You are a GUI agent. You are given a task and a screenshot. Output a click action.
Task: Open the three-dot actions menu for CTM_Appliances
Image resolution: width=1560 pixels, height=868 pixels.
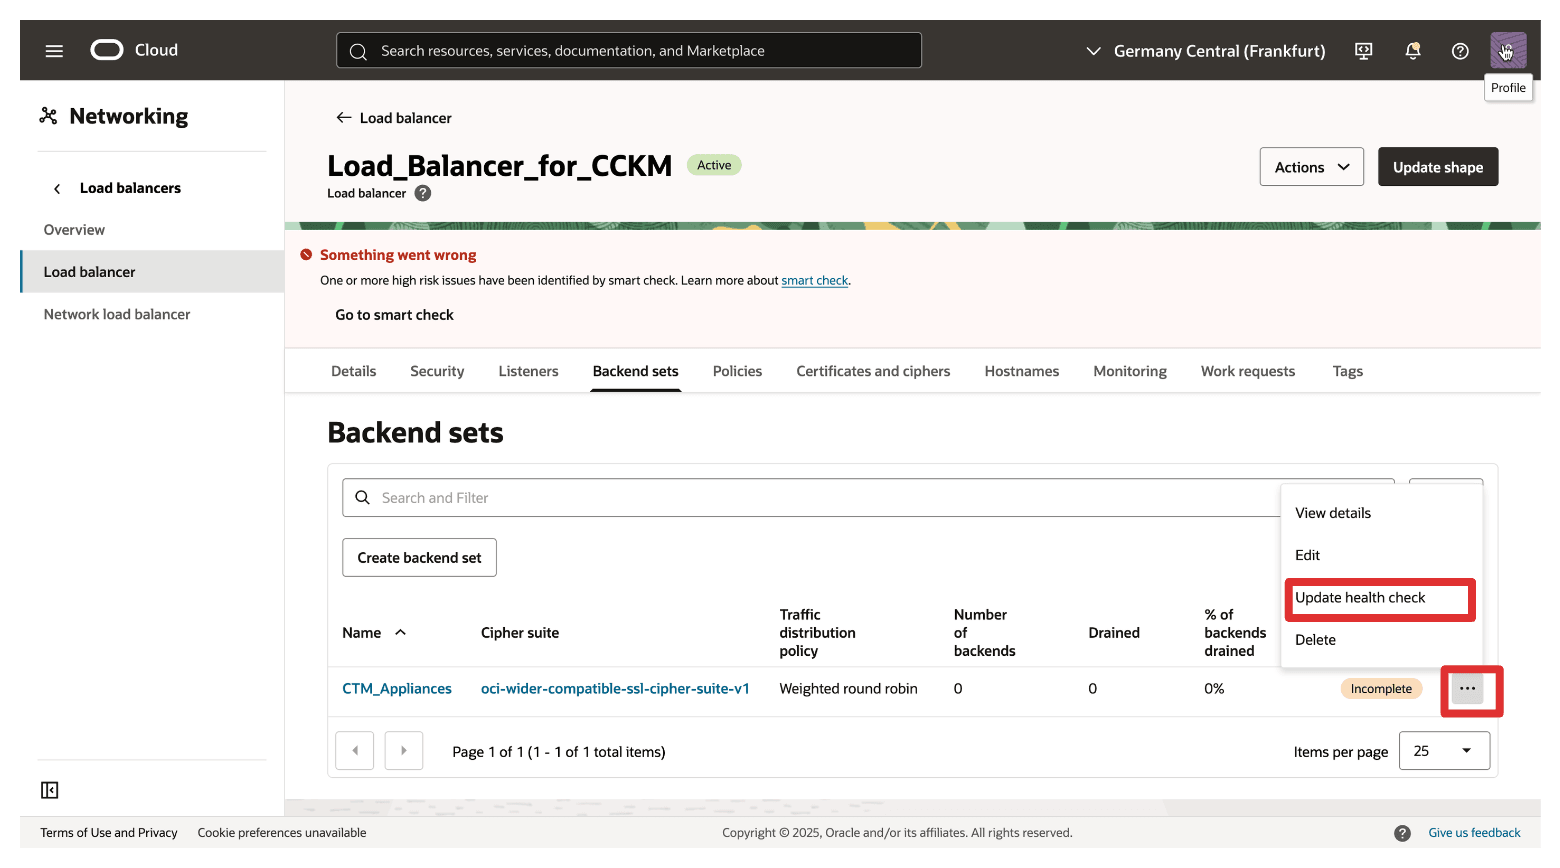point(1467,689)
